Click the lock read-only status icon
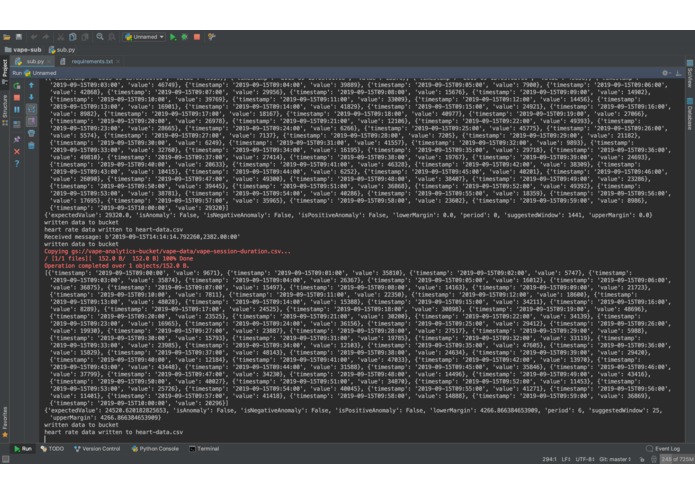 [642, 459]
